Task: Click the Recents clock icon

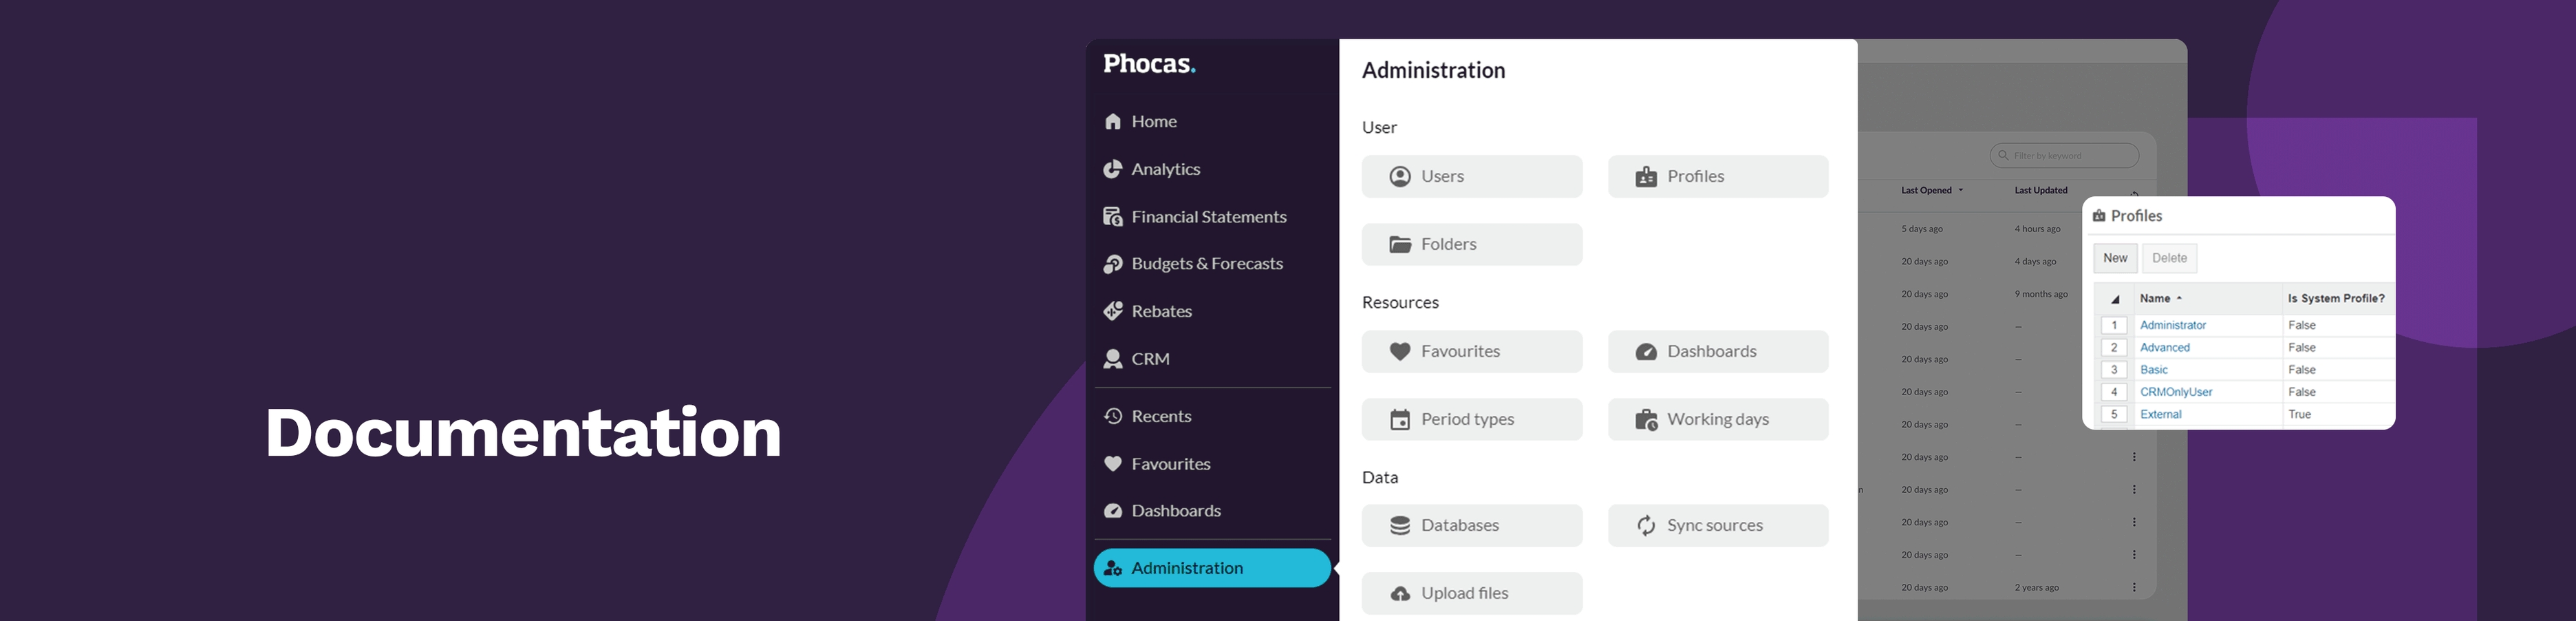Action: pos(1113,416)
